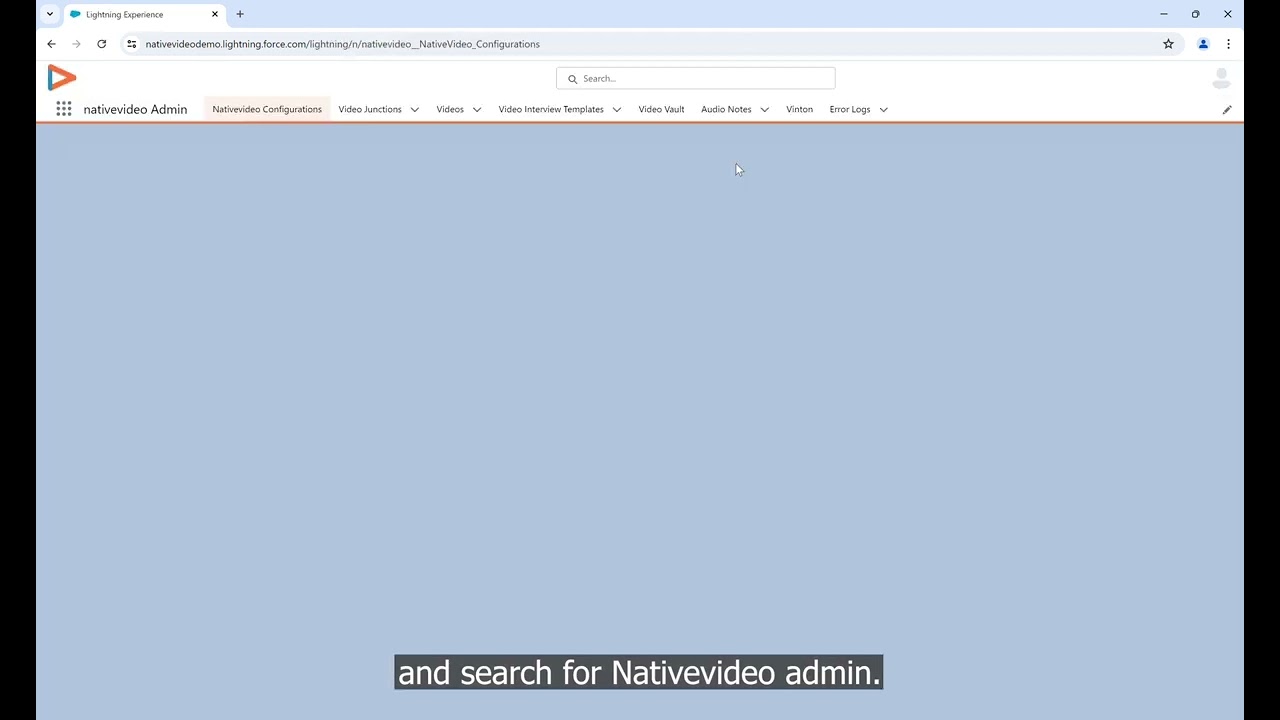Image resolution: width=1280 pixels, height=720 pixels.
Task: Open the Audio Notes tab
Action: point(726,109)
